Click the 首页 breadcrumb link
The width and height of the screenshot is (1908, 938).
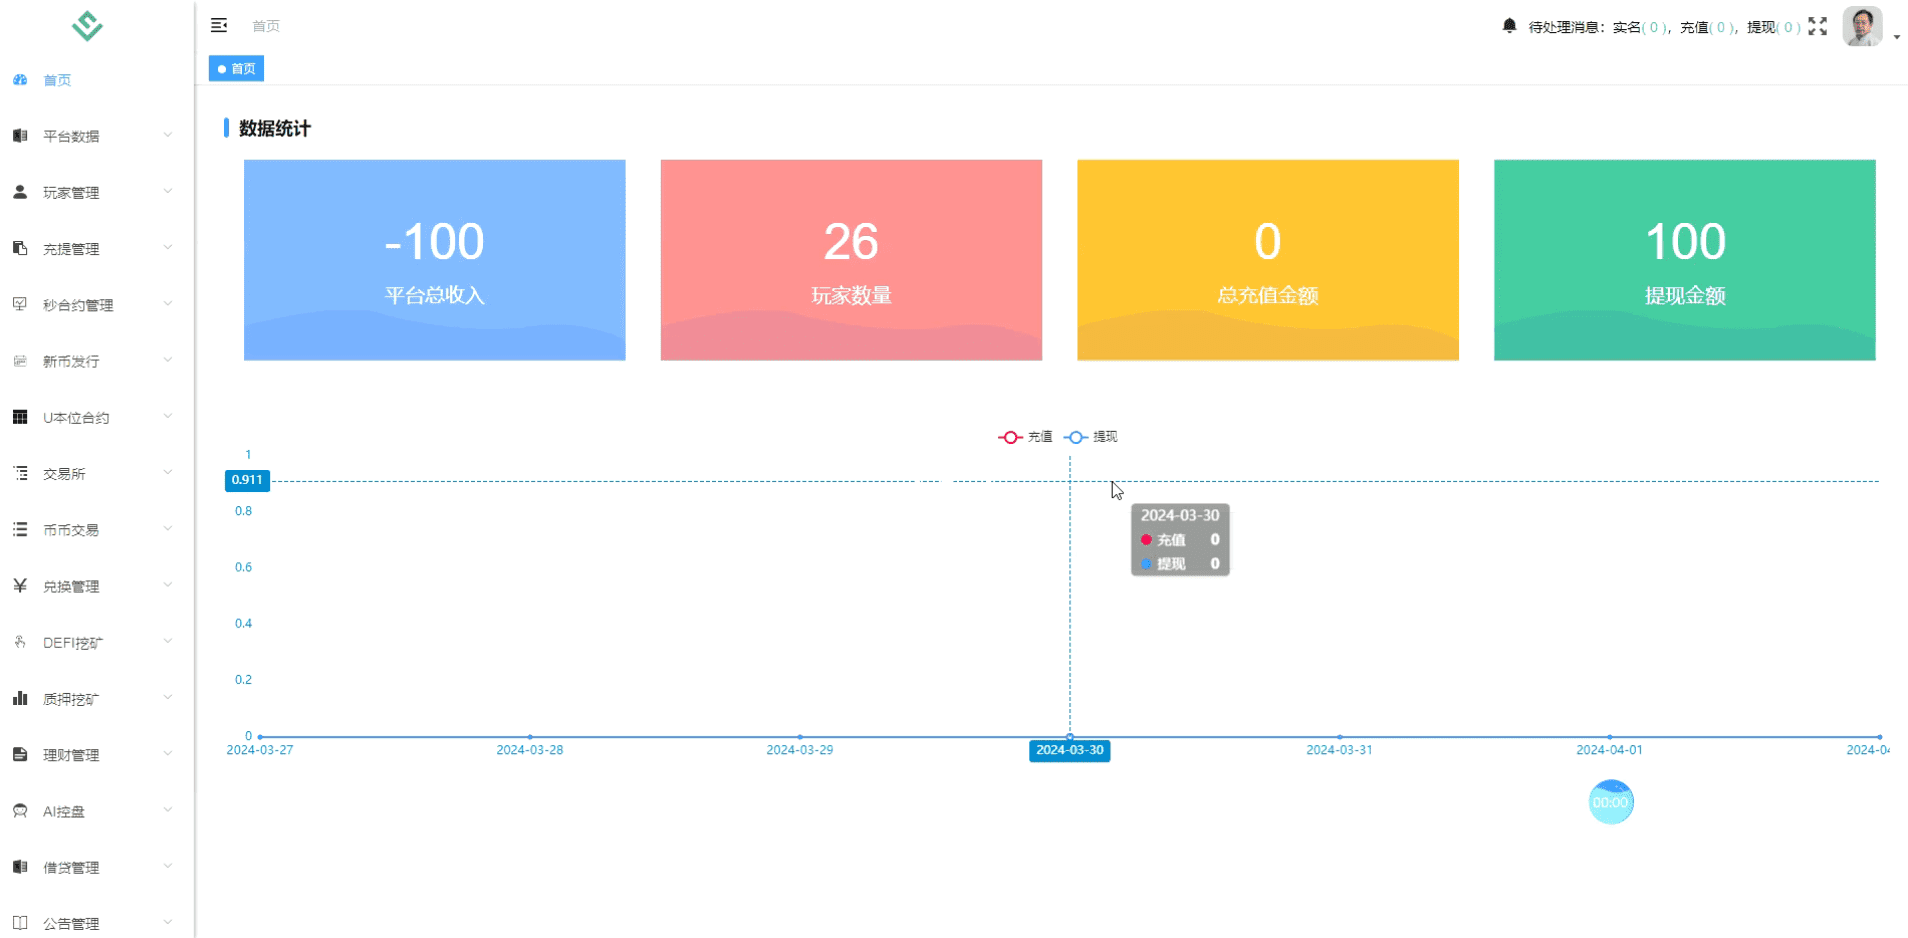click(266, 26)
